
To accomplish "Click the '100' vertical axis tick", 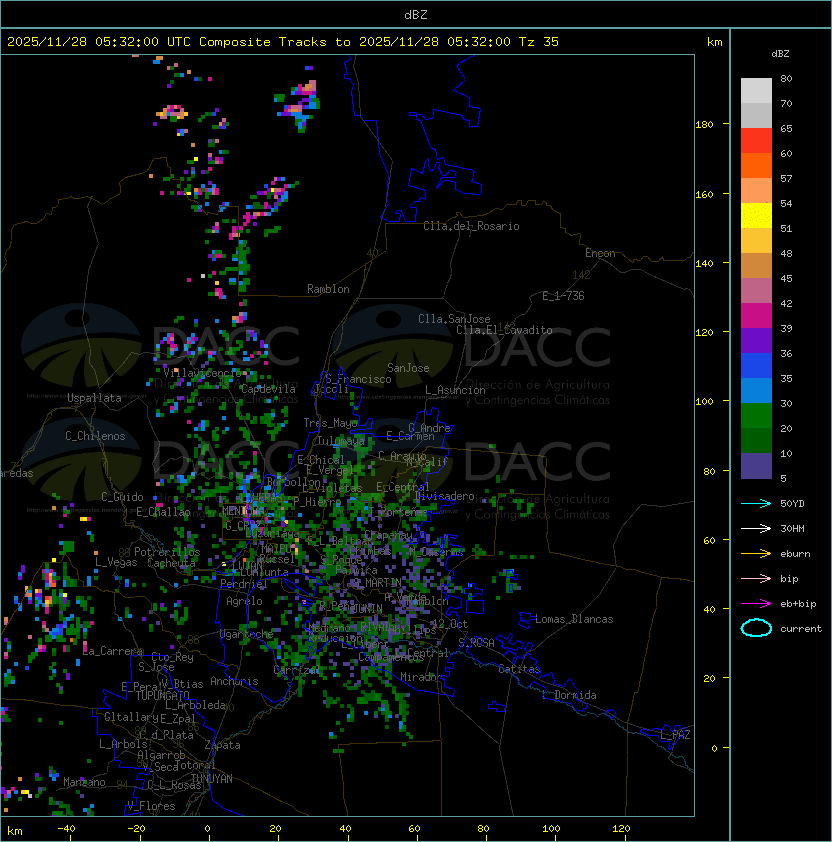I will (x=704, y=402).
